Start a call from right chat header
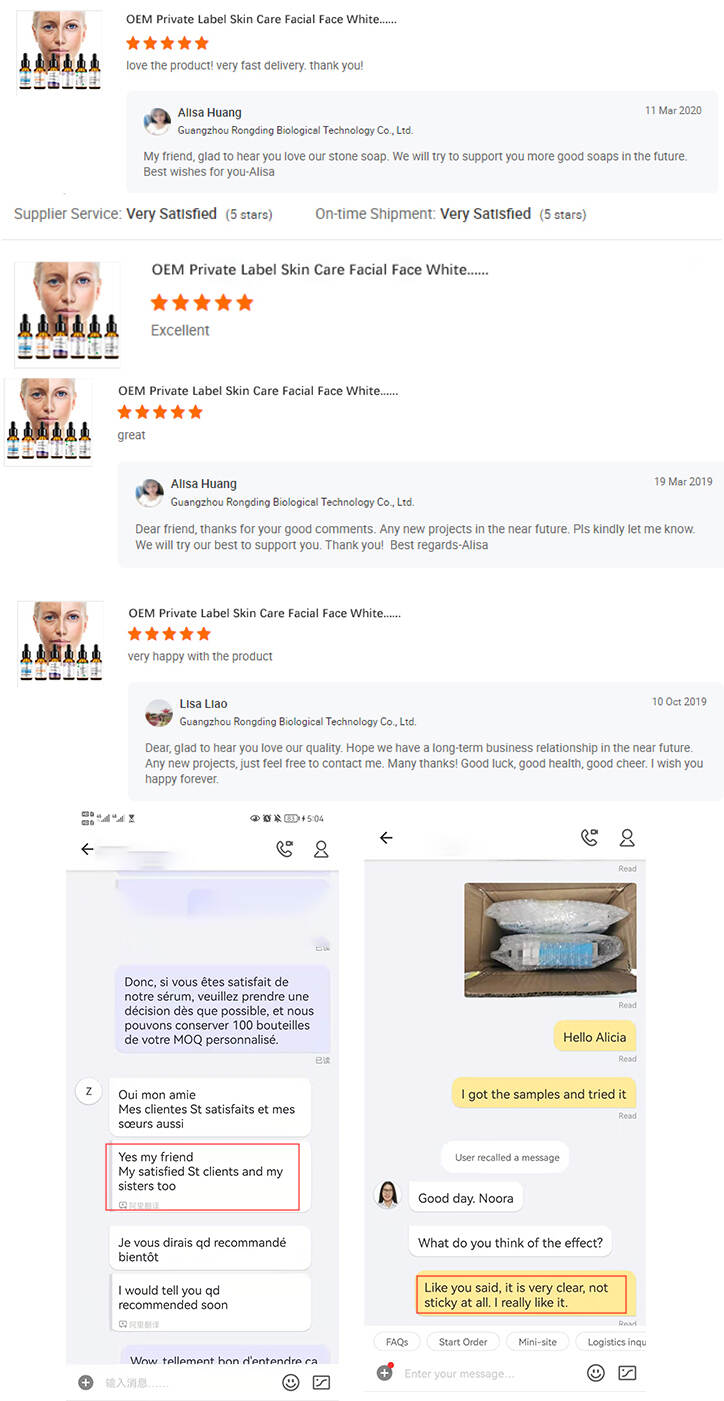 [x=590, y=838]
